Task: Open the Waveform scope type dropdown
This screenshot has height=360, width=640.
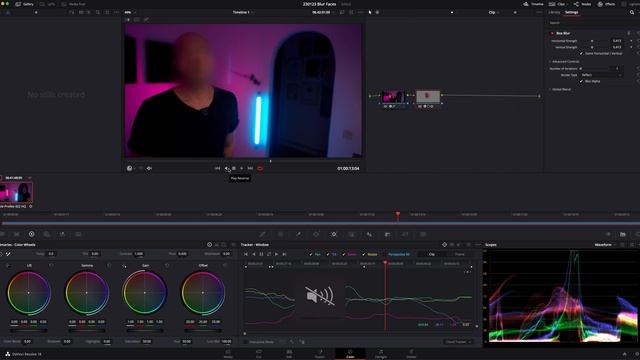Action: [604, 245]
